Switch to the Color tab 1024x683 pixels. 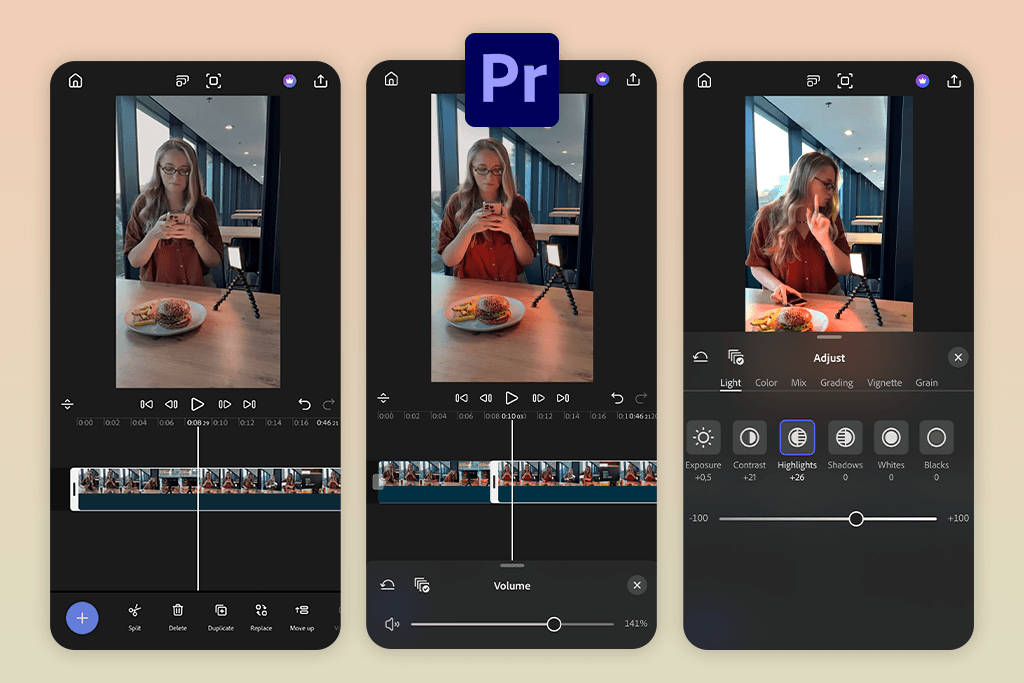[x=766, y=383]
